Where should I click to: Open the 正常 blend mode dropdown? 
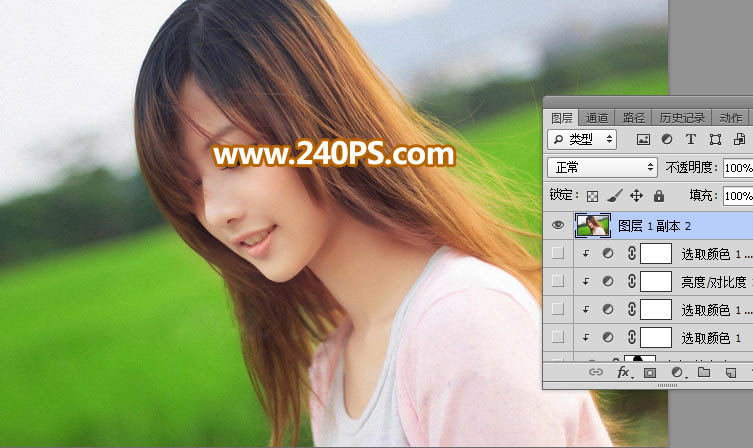tap(603, 168)
